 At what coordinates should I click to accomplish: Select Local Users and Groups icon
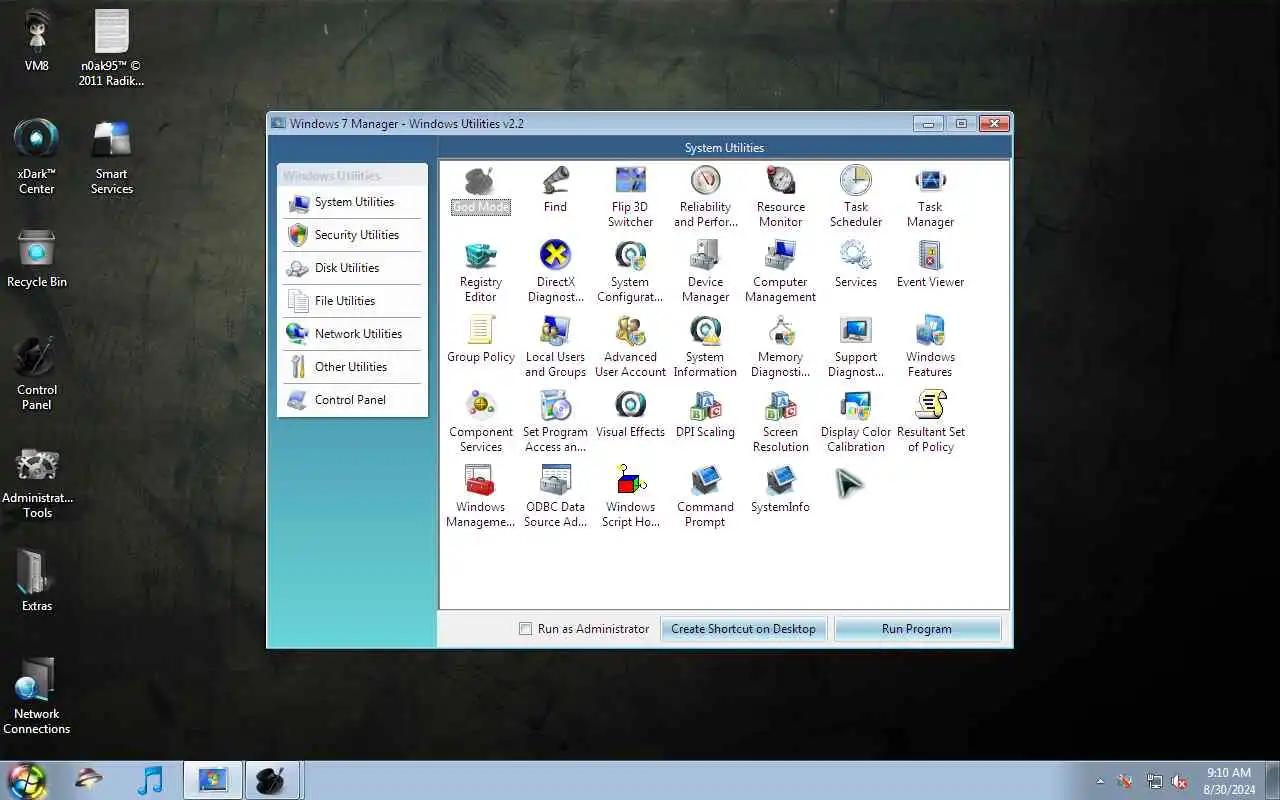pos(555,331)
